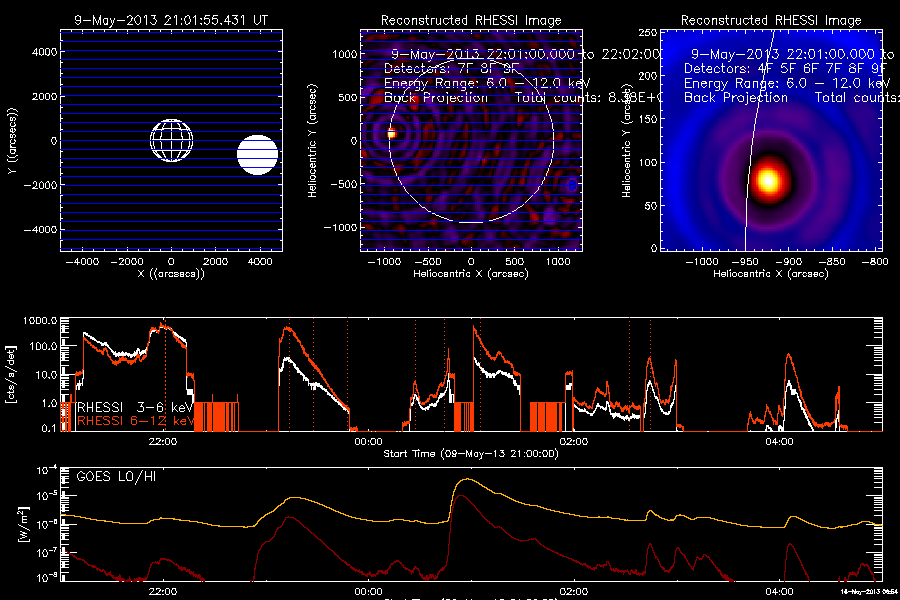Click the 'GOES LO/HI' plot label
The image size is (900, 600).
click(116, 477)
